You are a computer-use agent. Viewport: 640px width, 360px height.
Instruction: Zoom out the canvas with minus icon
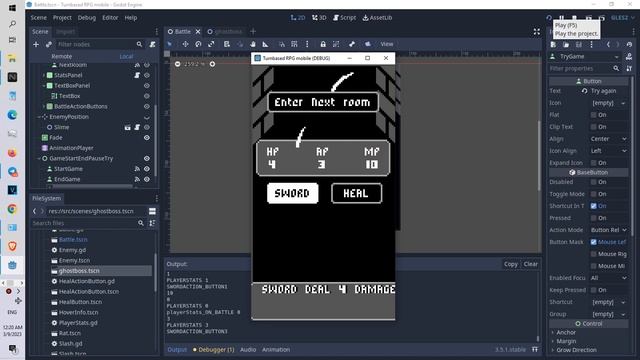(x=178, y=64)
